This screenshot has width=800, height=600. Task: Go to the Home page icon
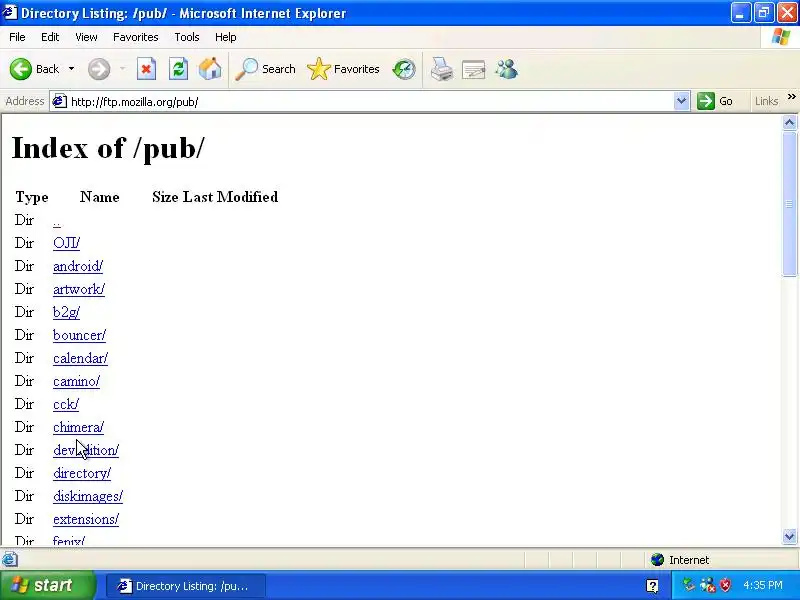coord(210,69)
